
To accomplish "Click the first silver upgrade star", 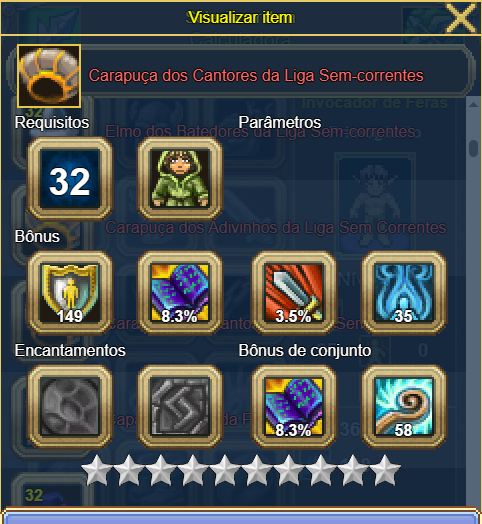I will pos(97,470).
